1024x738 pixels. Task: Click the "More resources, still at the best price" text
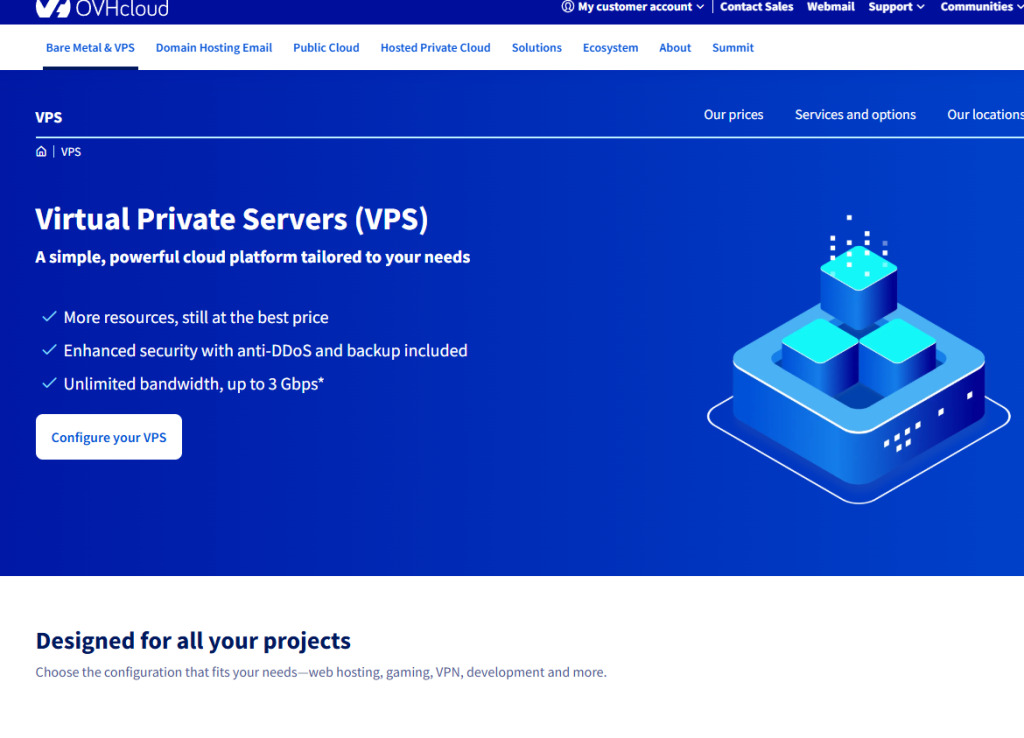[x=196, y=317]
